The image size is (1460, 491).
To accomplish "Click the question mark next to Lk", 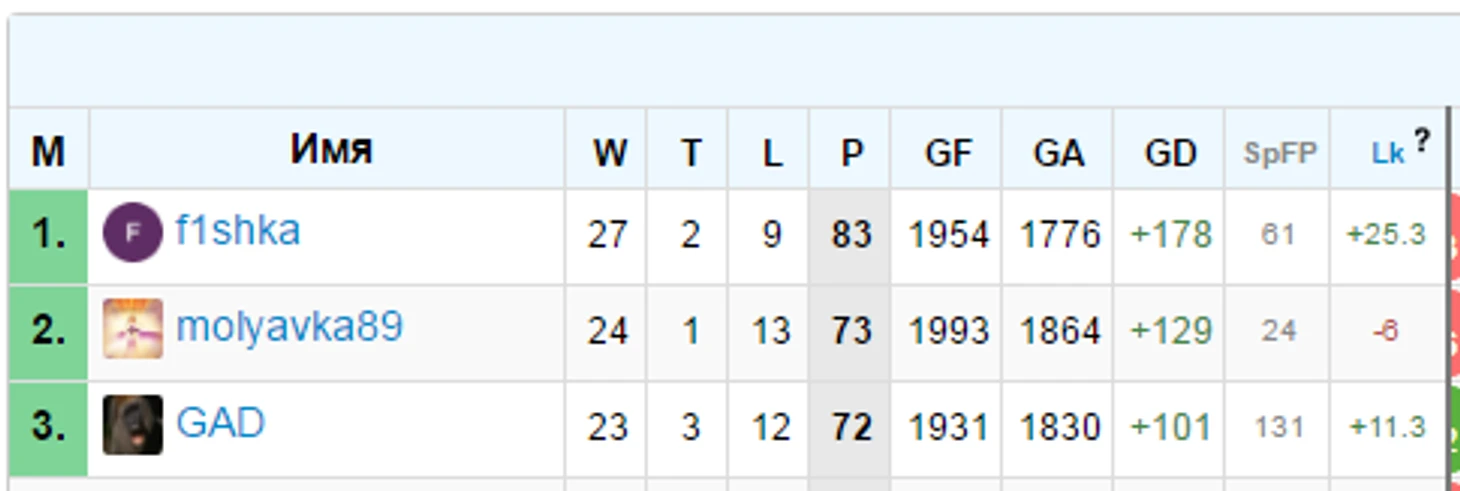I will 1421,142.
